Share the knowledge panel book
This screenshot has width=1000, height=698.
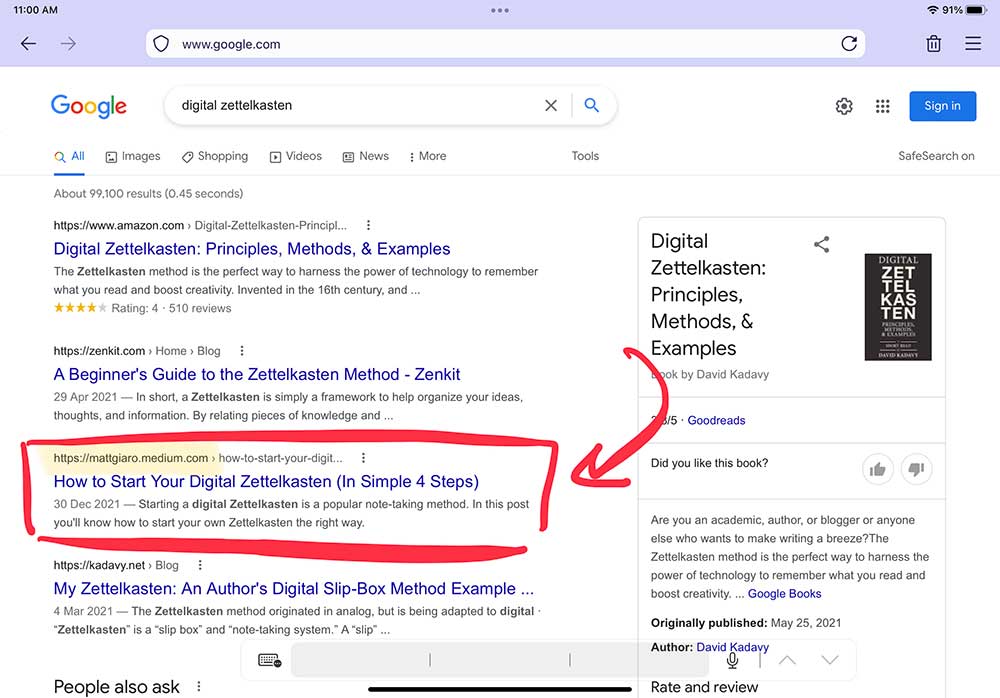821,244
